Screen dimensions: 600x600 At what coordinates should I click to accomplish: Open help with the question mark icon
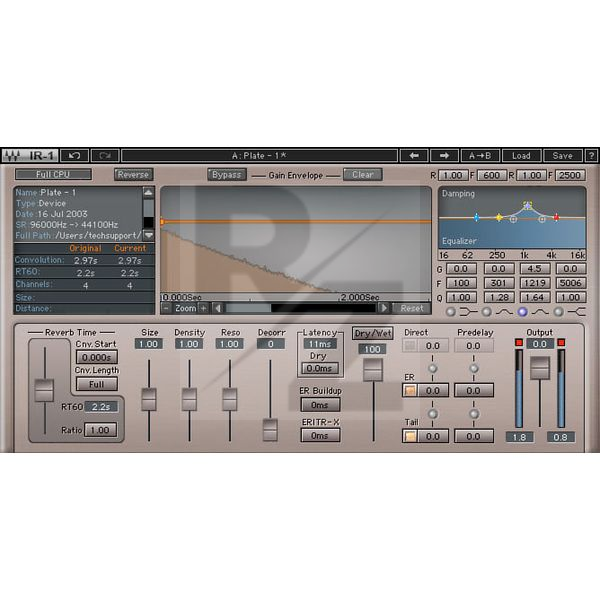pos(591,156)
